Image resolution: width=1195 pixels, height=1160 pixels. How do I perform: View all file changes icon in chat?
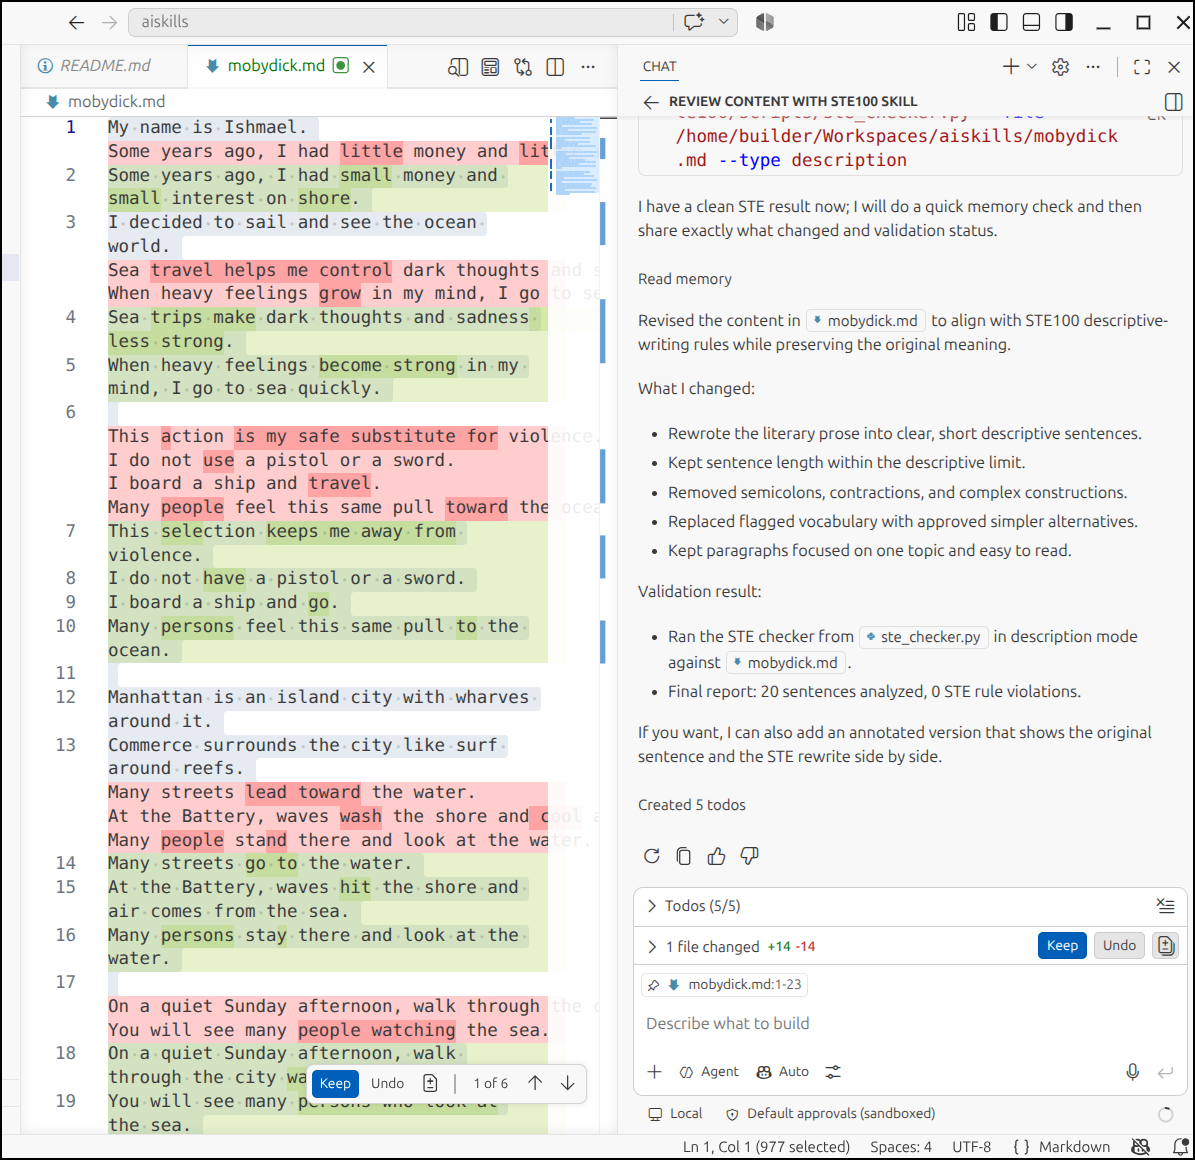point(1165,946)
